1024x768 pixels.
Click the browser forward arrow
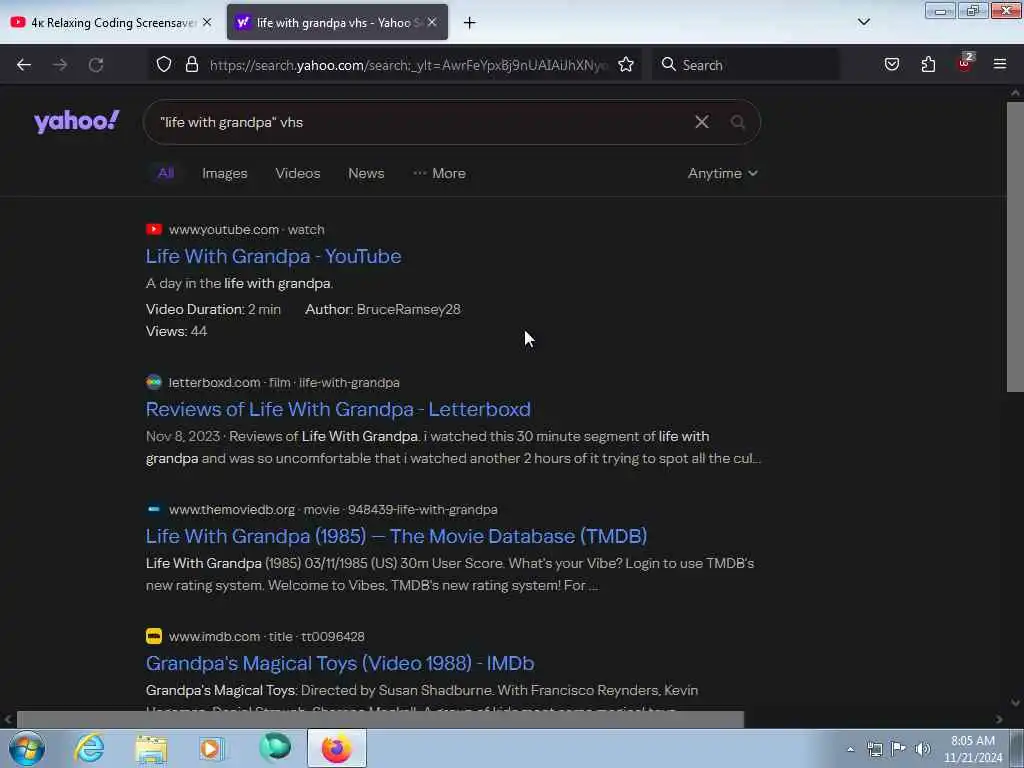point(60,65)
